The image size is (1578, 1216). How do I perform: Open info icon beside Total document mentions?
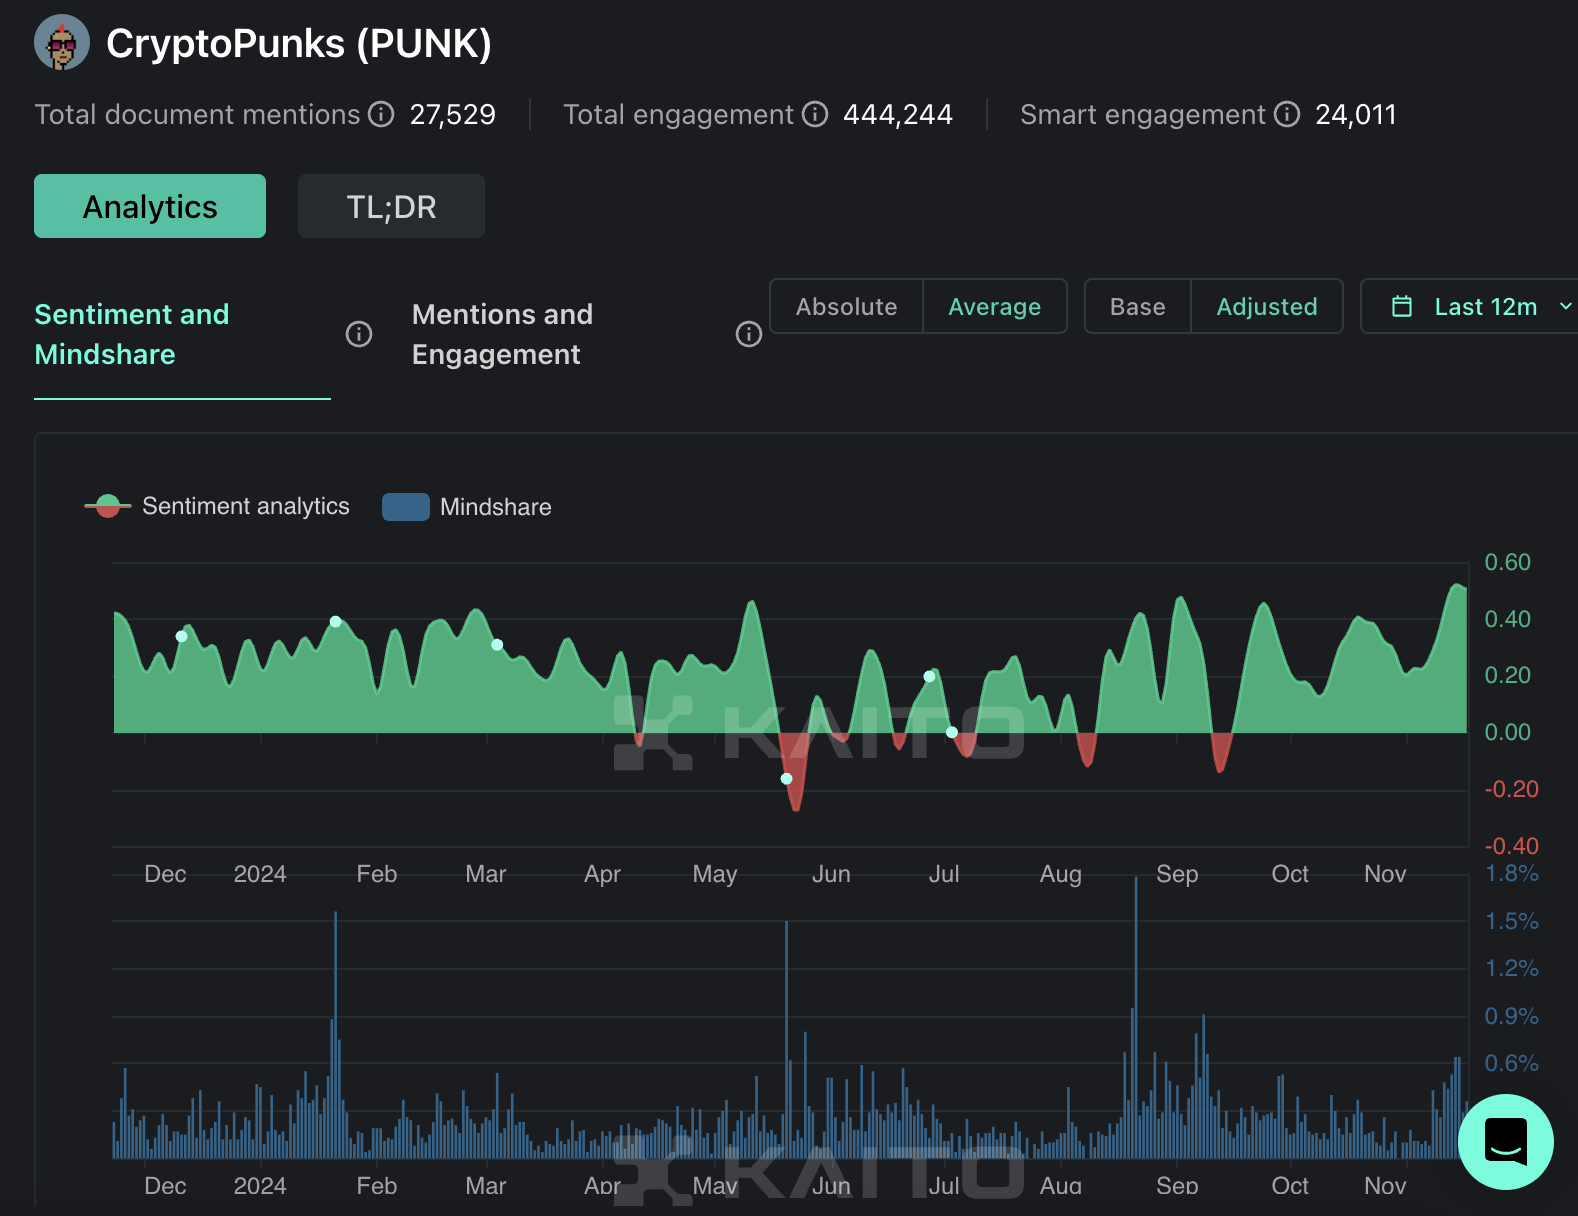[x=381, y=114]
